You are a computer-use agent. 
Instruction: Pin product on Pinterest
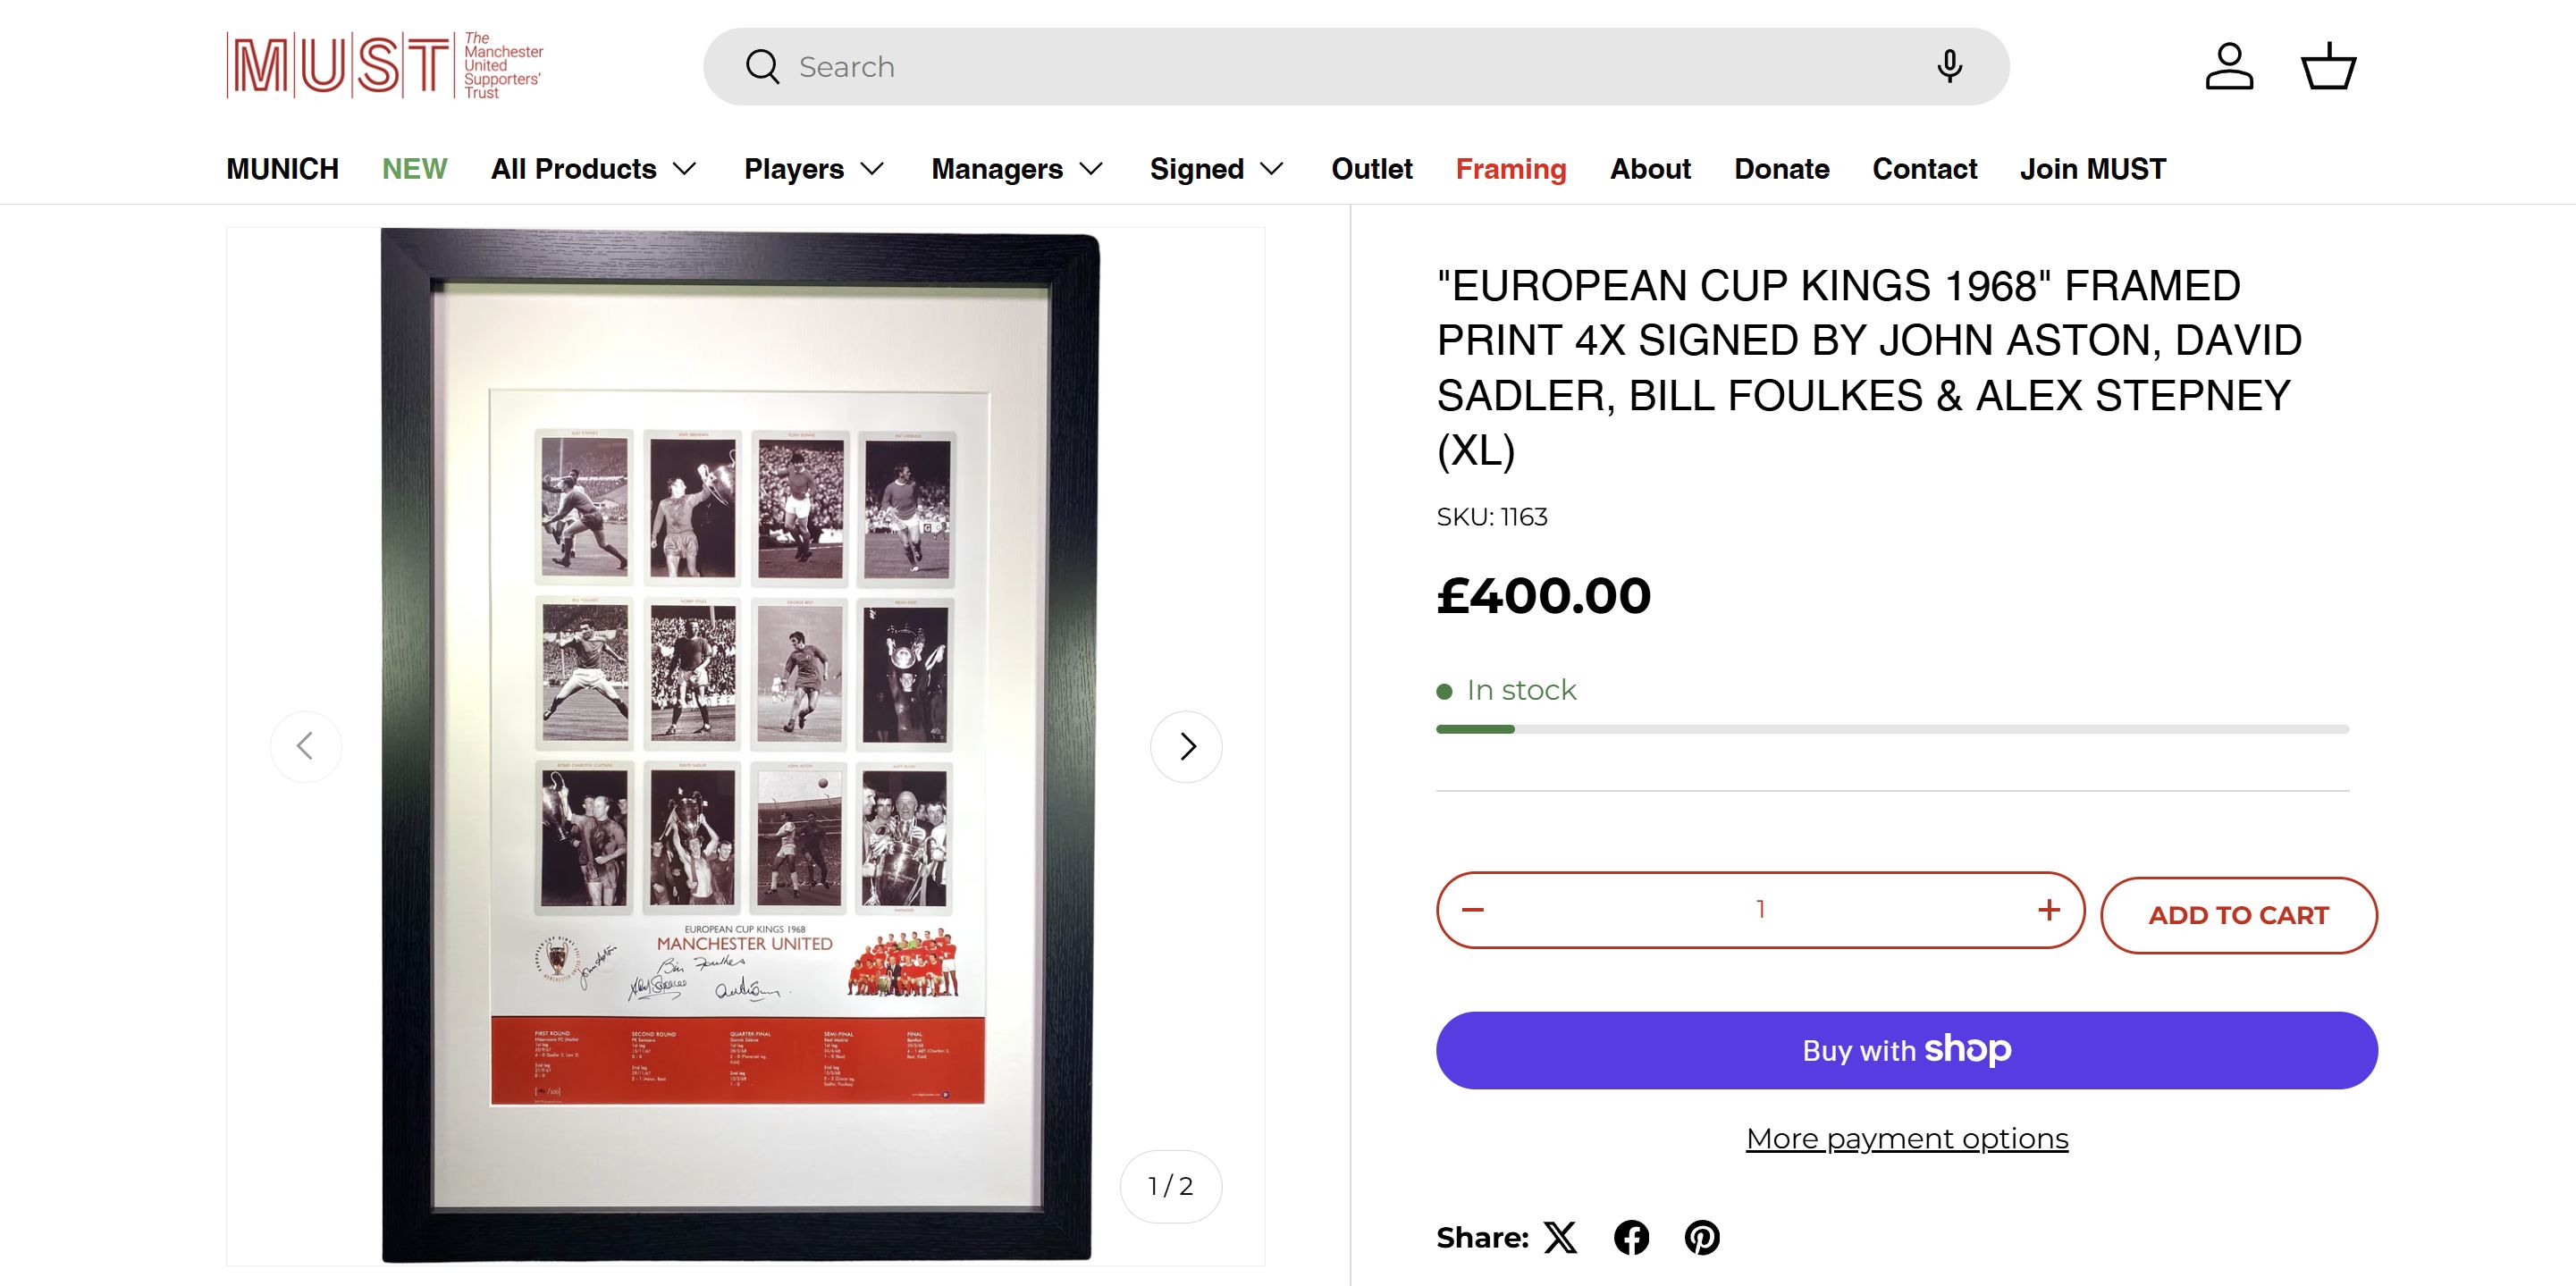1702,1238
